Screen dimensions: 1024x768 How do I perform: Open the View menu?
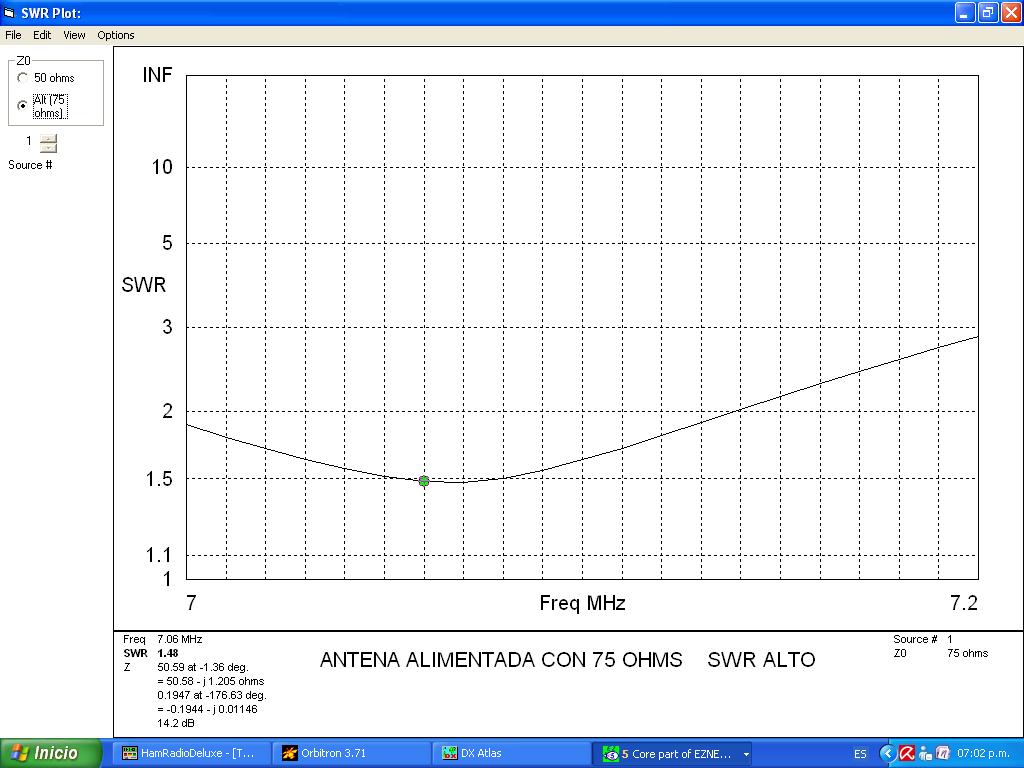tap(74, 35)
